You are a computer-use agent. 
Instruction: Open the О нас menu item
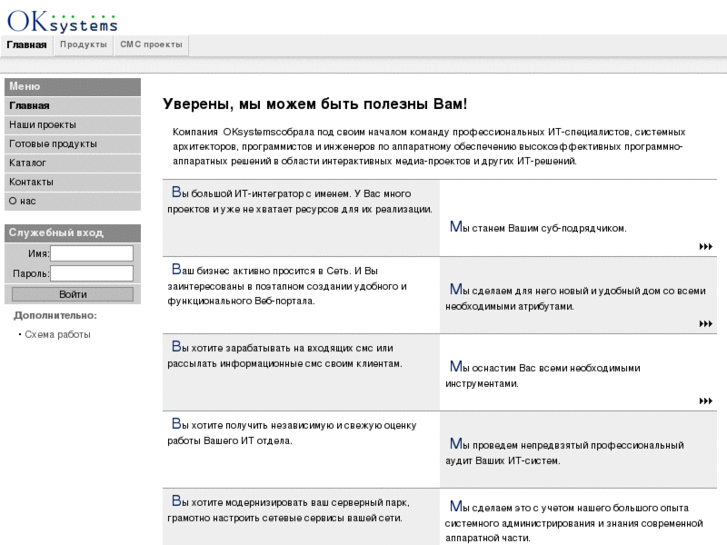[x=73, y=201]
